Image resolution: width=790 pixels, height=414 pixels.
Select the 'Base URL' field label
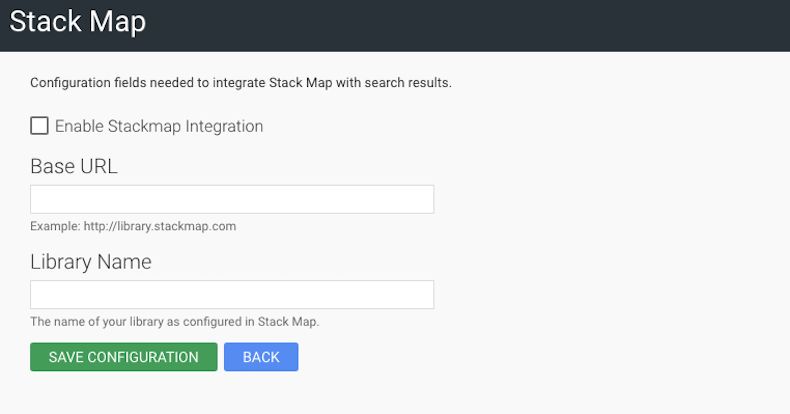(74, 166)
